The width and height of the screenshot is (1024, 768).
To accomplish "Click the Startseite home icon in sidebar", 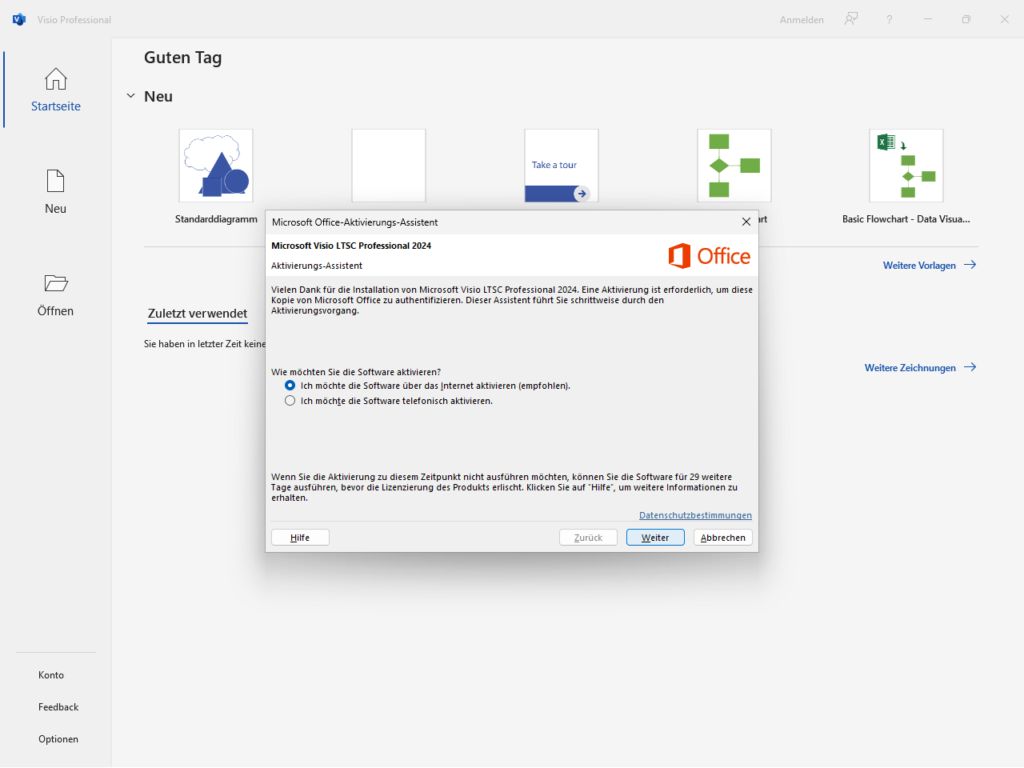I will [56, 79].
